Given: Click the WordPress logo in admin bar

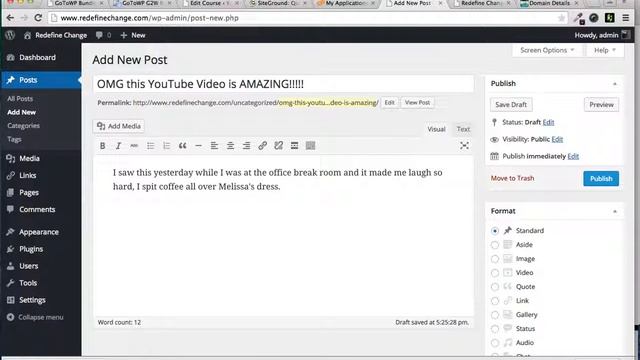Looking at the screenshot, I should pos(10,35).
